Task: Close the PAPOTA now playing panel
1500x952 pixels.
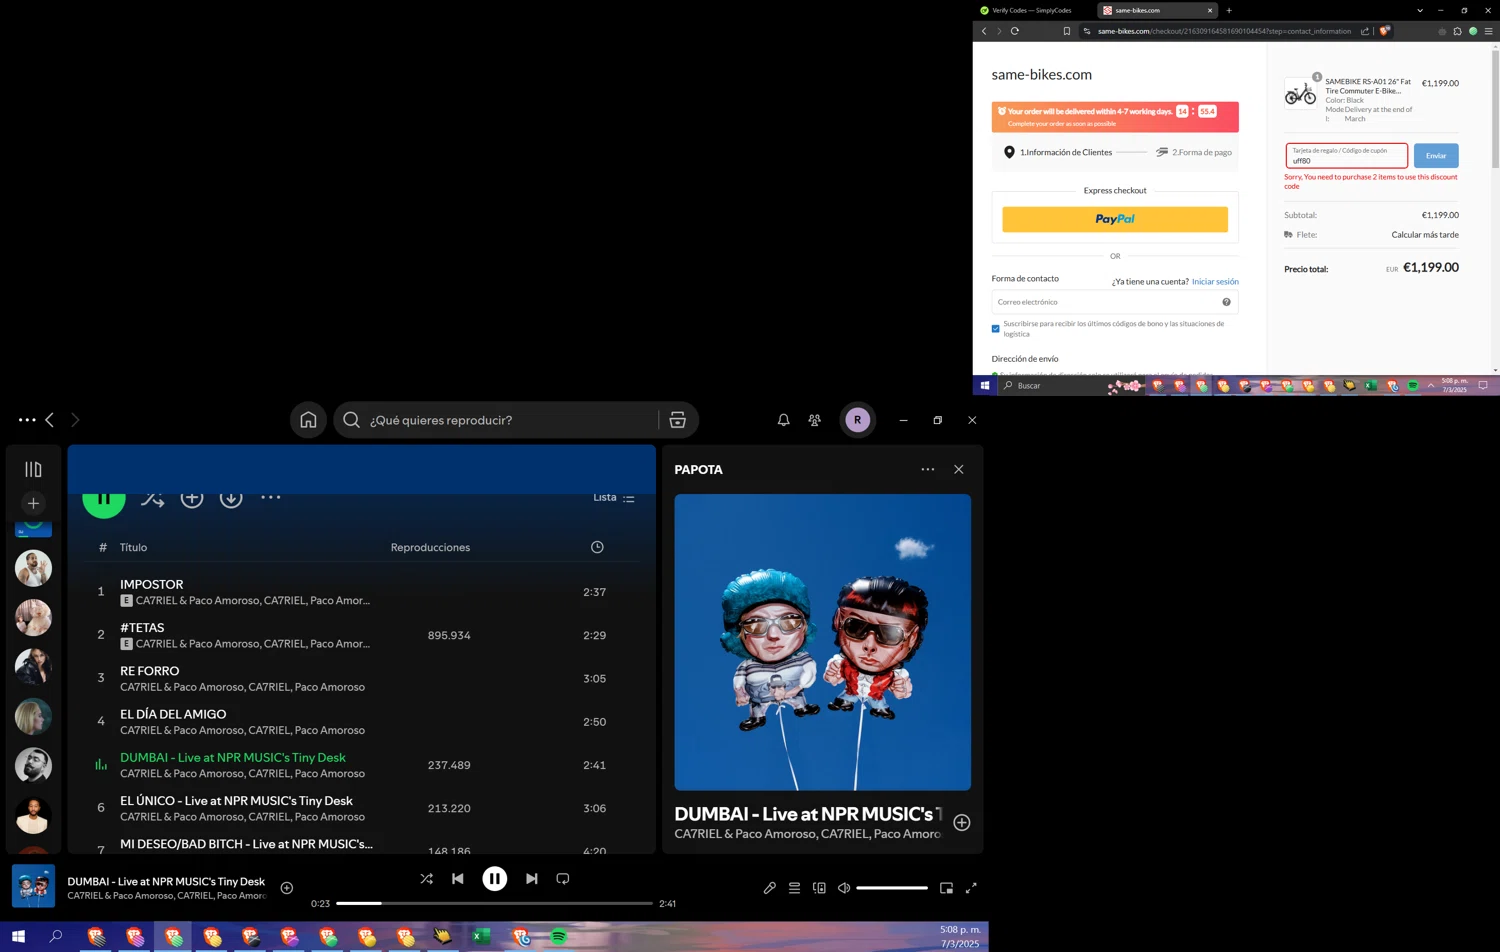Action: pos(959,469)
